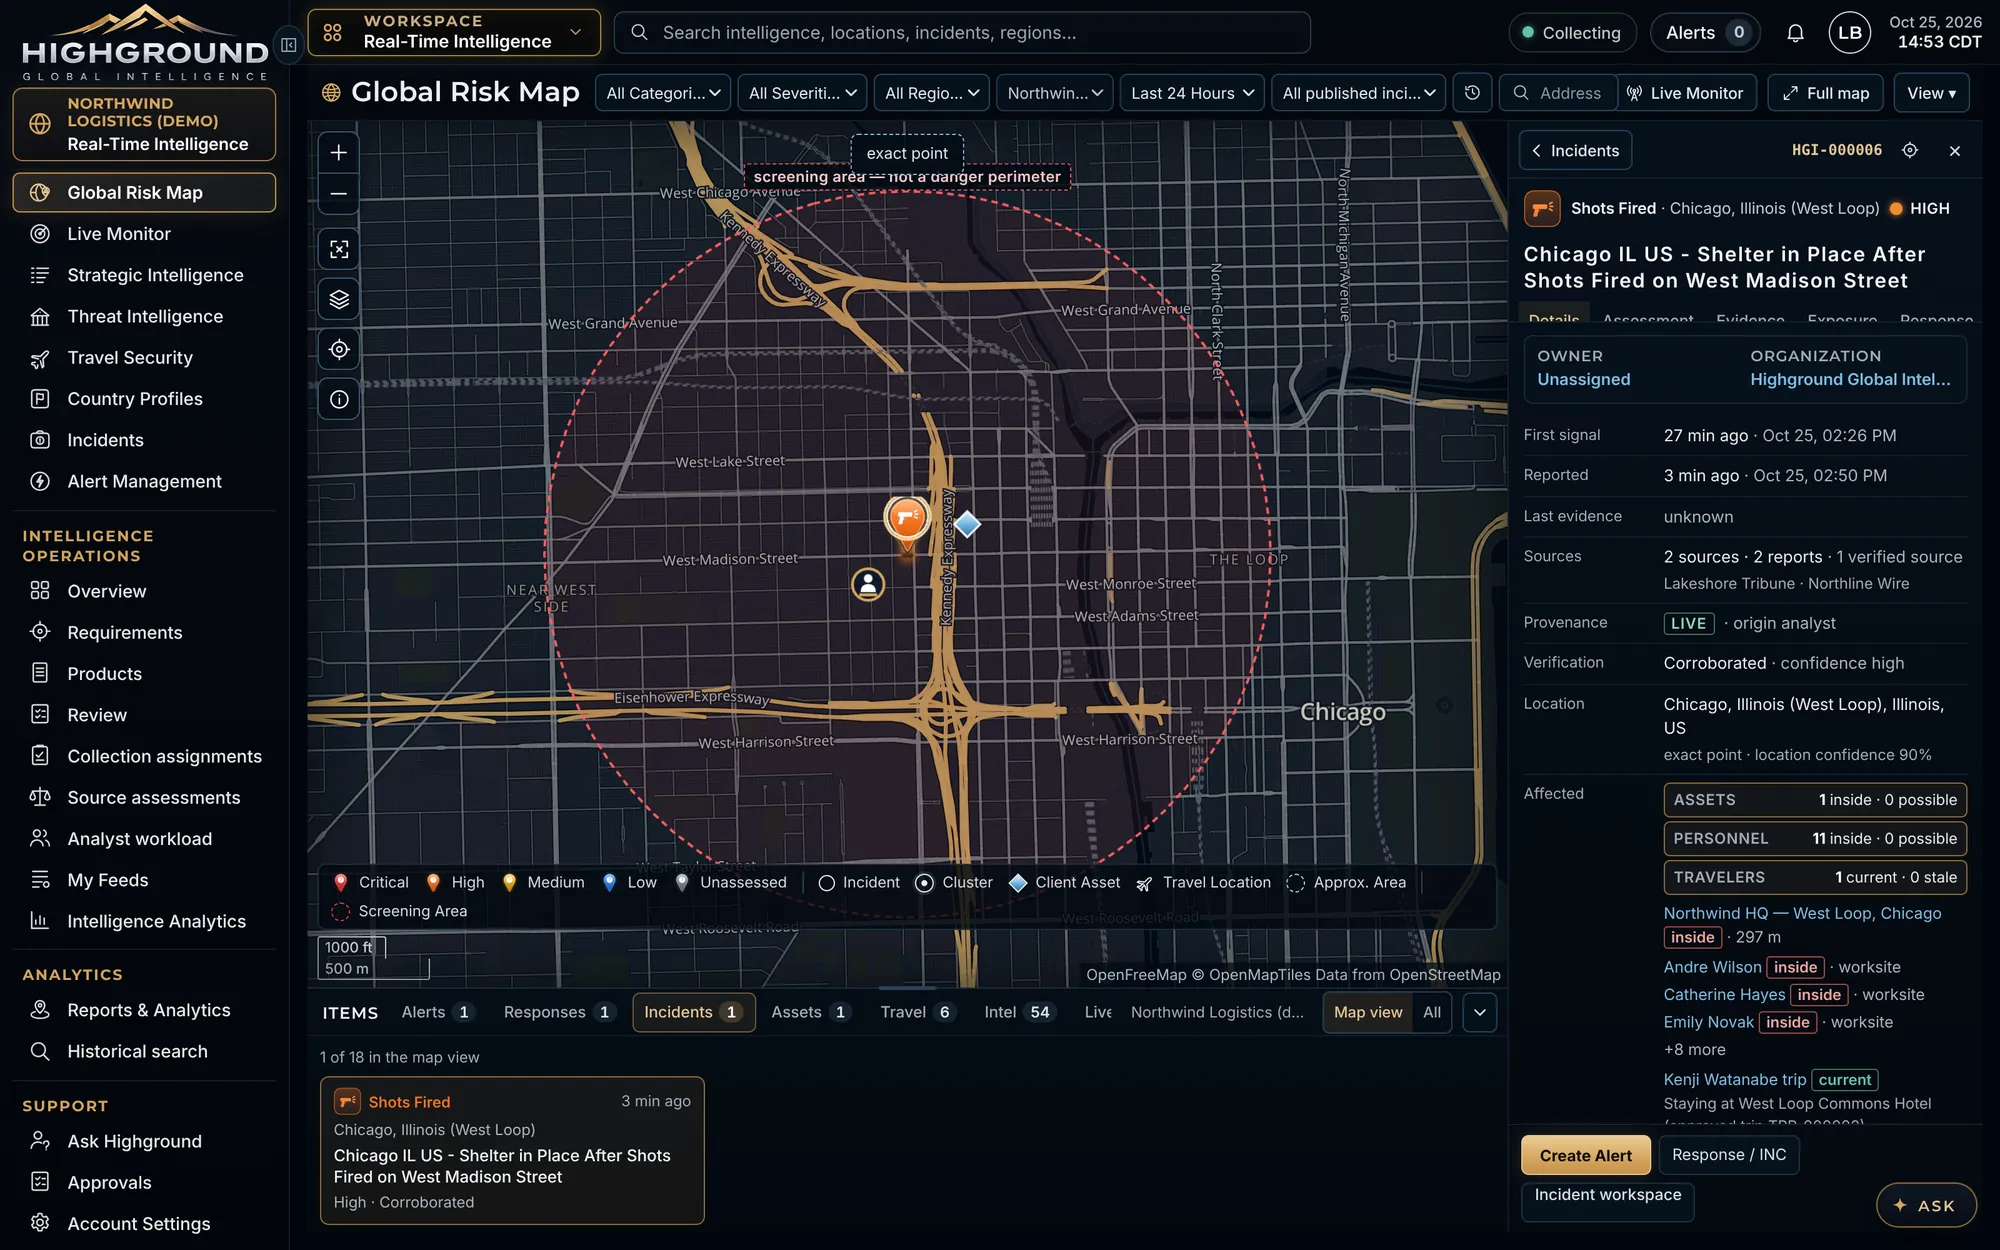The height and width of the screenshot is (1250, 2000).
Task: Open Strategic Intelligence in sidebar
Action: 143,275
